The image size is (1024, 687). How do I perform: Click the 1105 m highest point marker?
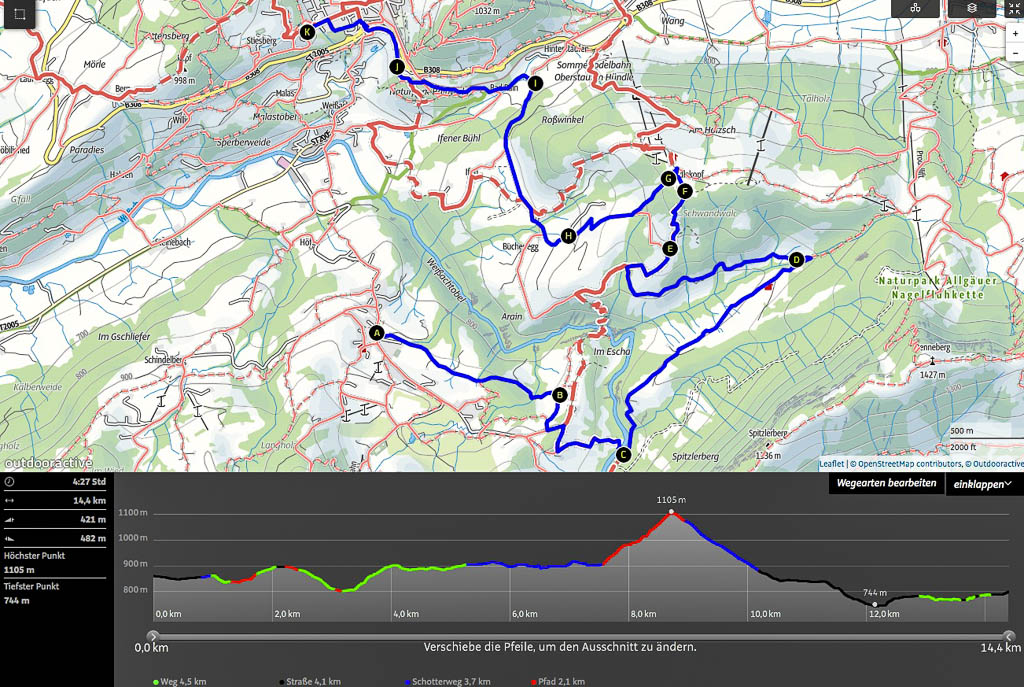click(671, 512)
